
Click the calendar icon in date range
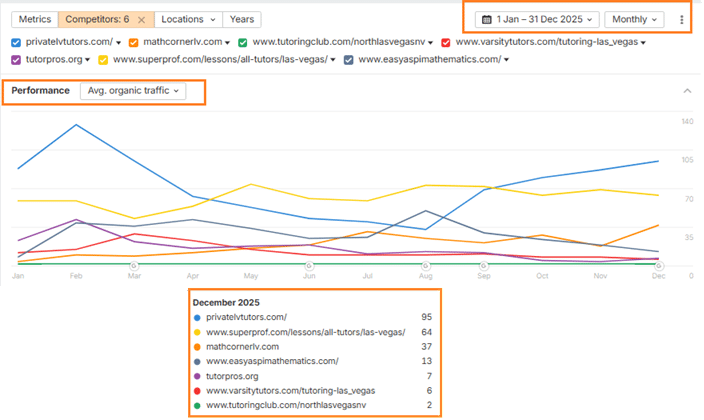coord(487,19)
